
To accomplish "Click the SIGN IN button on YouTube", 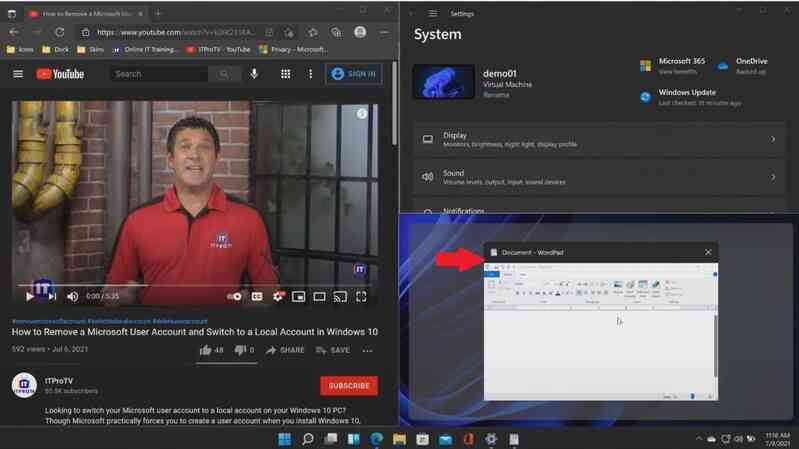I will click(354, 74).
